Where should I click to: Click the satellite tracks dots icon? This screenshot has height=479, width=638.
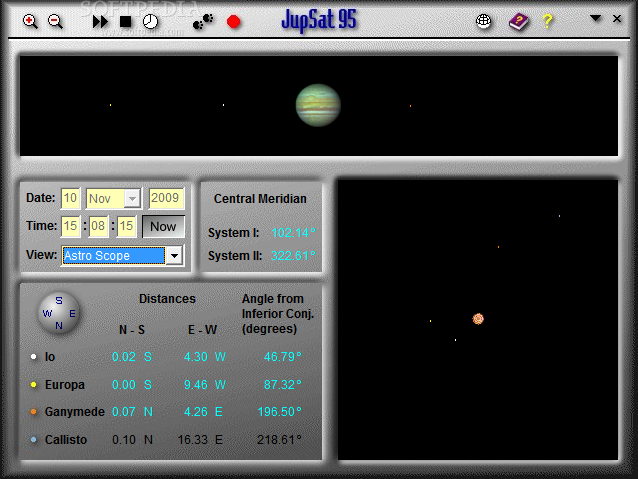coord(203,22)
